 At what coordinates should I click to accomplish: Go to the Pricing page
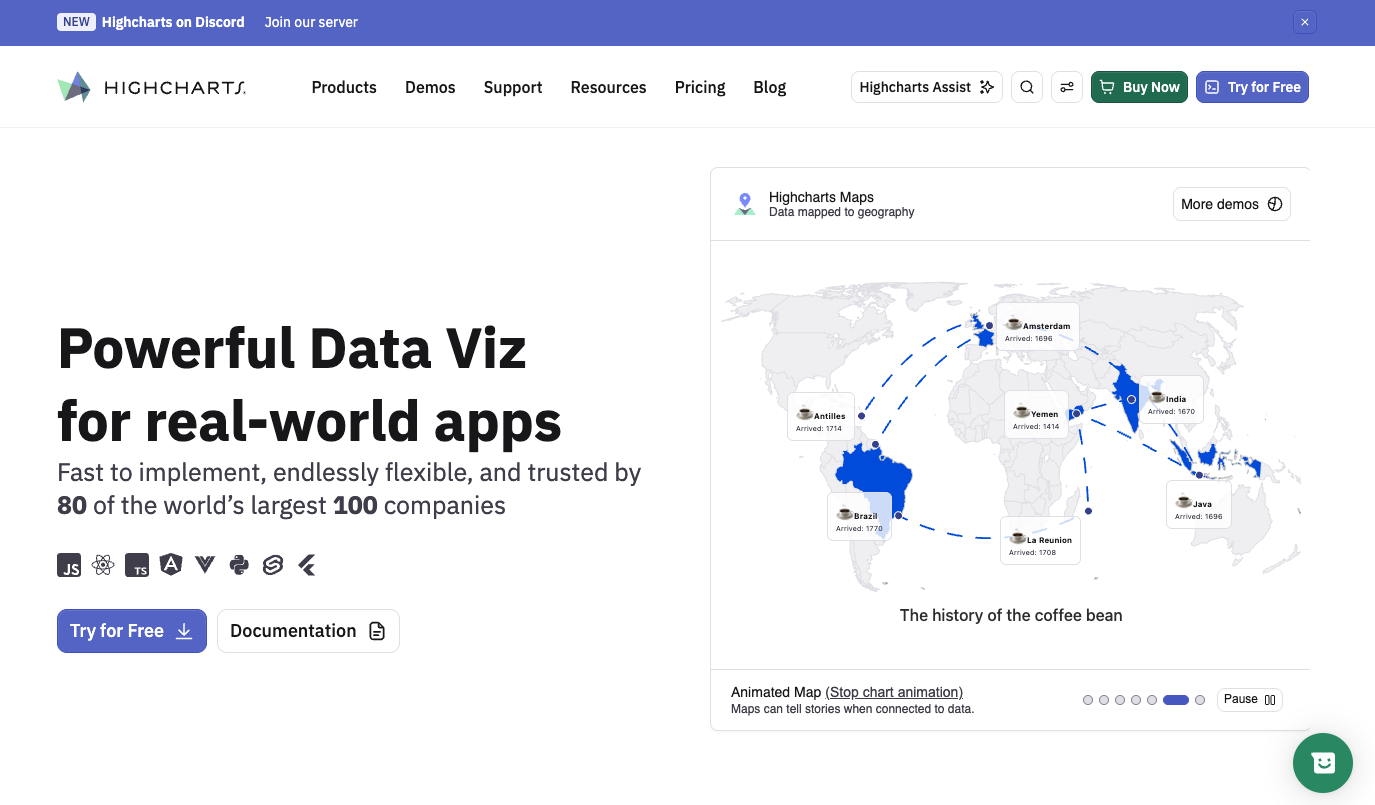[700, 87]
